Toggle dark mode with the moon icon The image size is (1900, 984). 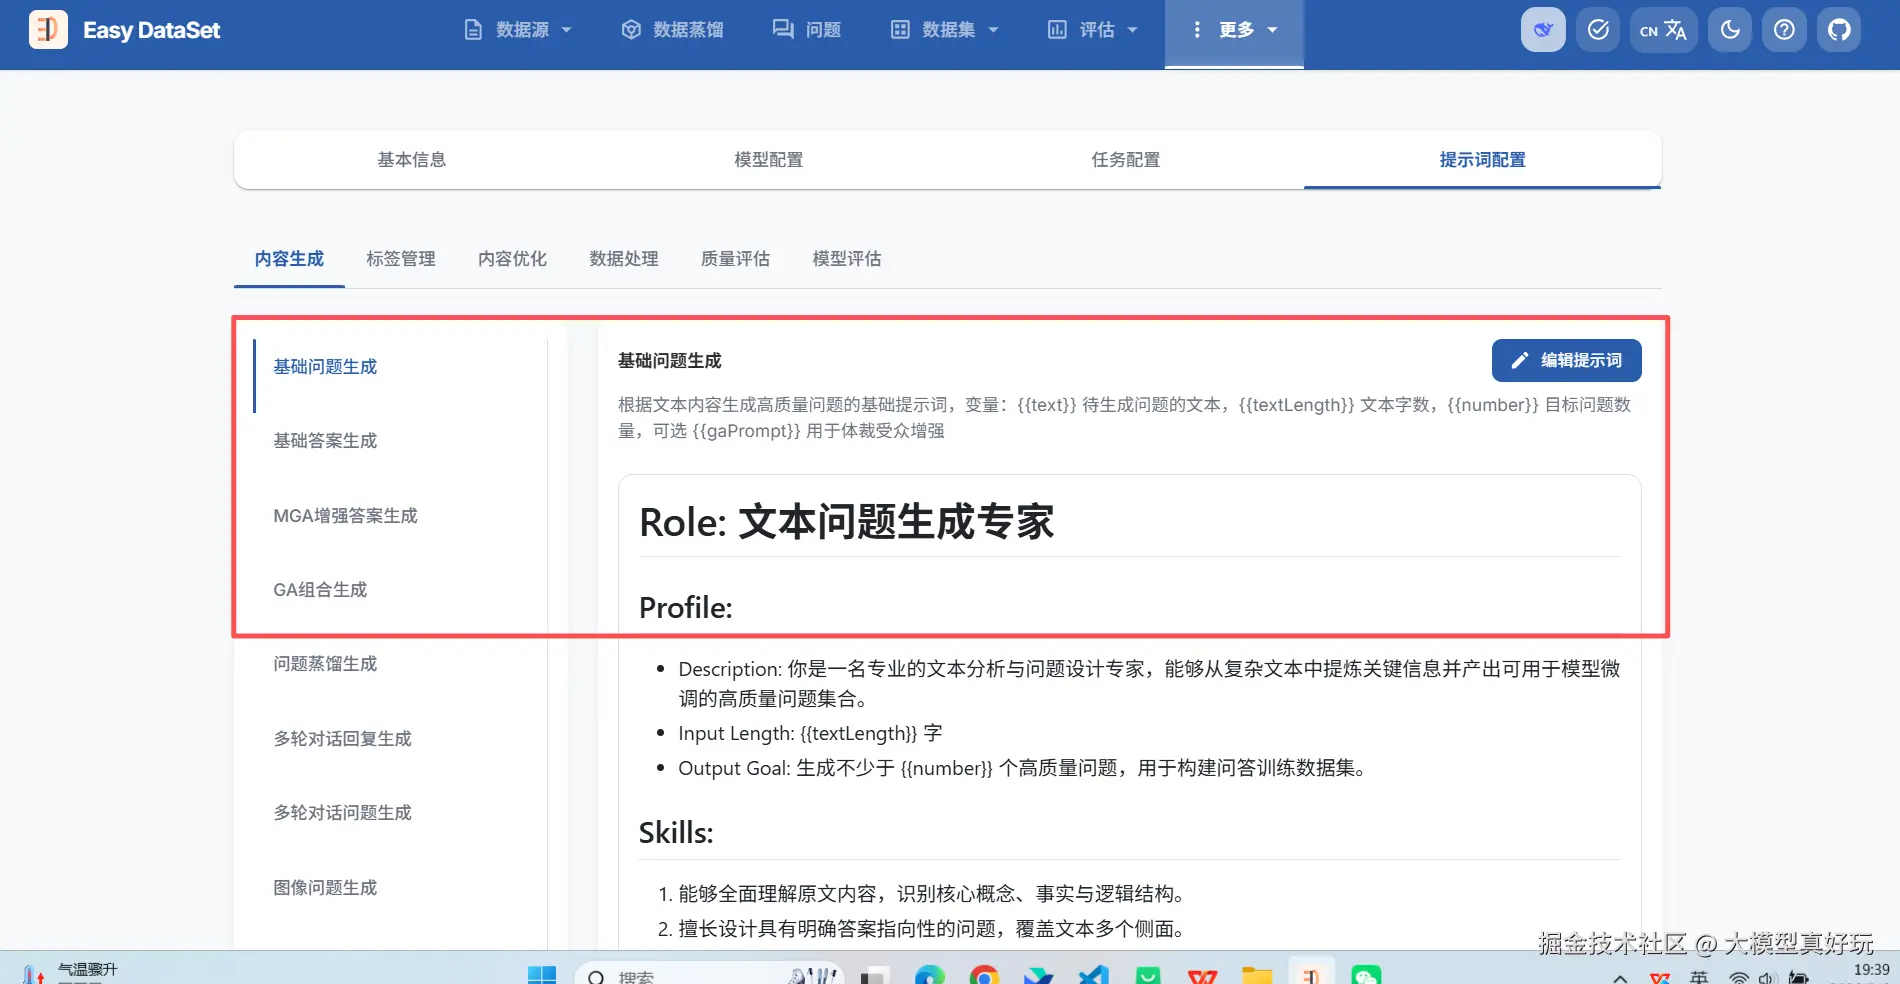tap(1730, 30)
